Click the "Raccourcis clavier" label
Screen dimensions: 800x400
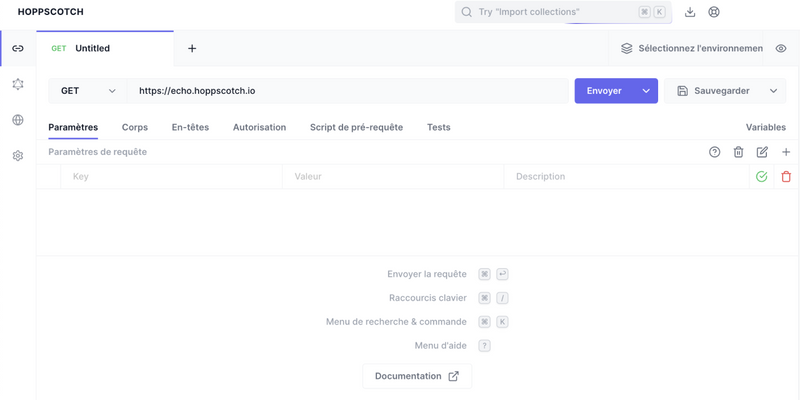[x=428, y=298]
